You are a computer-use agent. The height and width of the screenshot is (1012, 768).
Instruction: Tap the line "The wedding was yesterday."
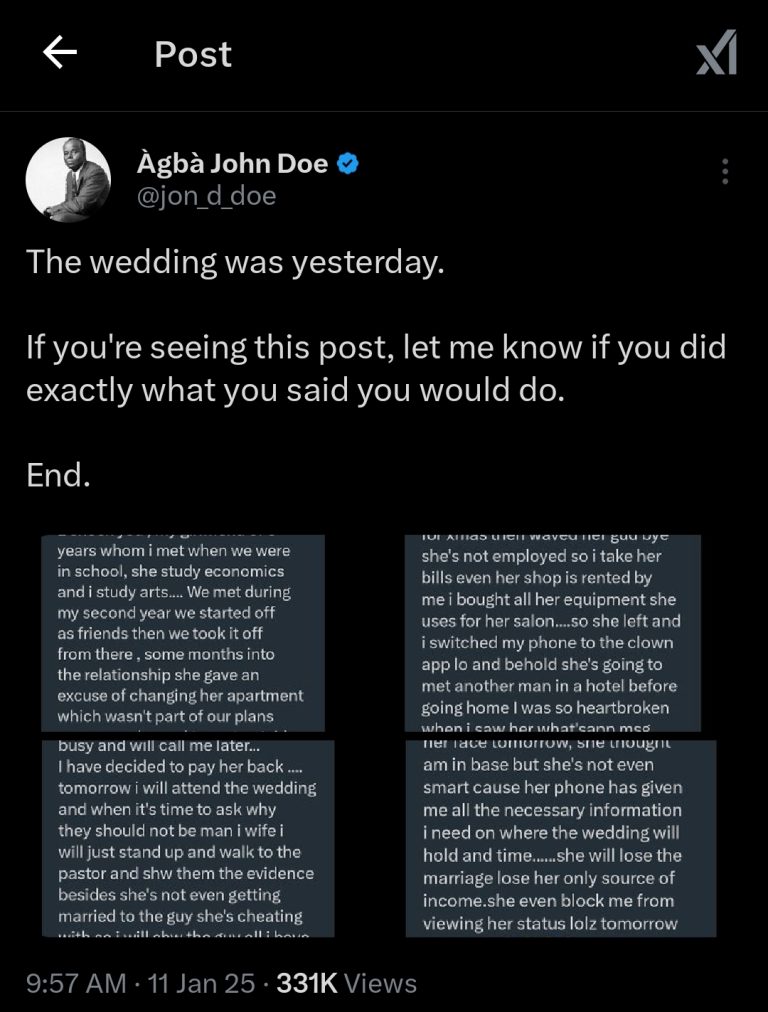234,262
